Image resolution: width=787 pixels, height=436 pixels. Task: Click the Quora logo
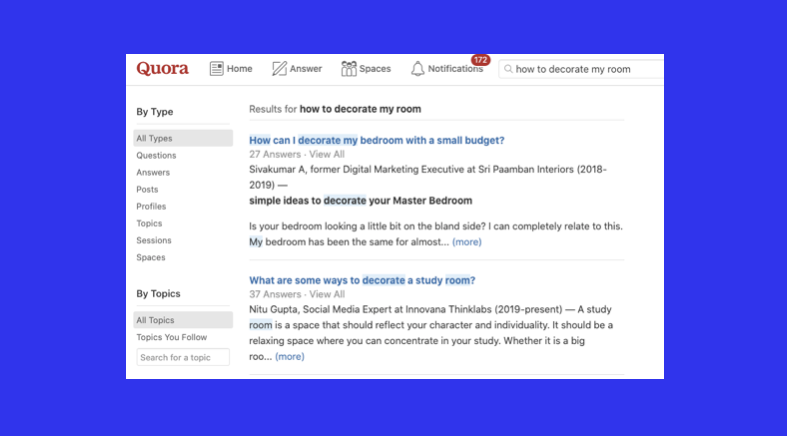tap(163, 69)
